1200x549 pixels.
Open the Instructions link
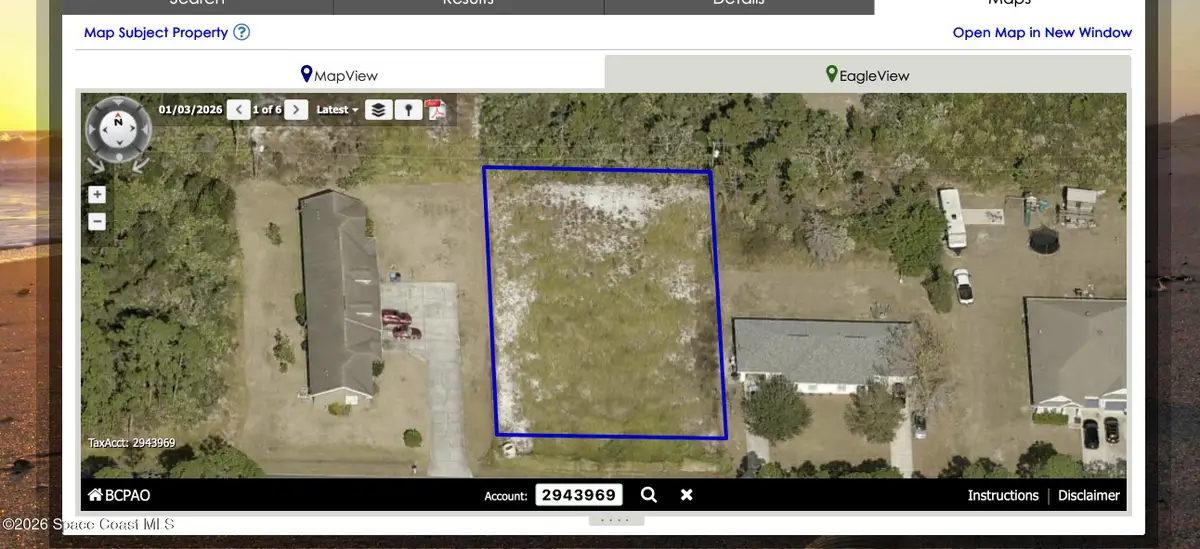click(x=1003, y=495)
